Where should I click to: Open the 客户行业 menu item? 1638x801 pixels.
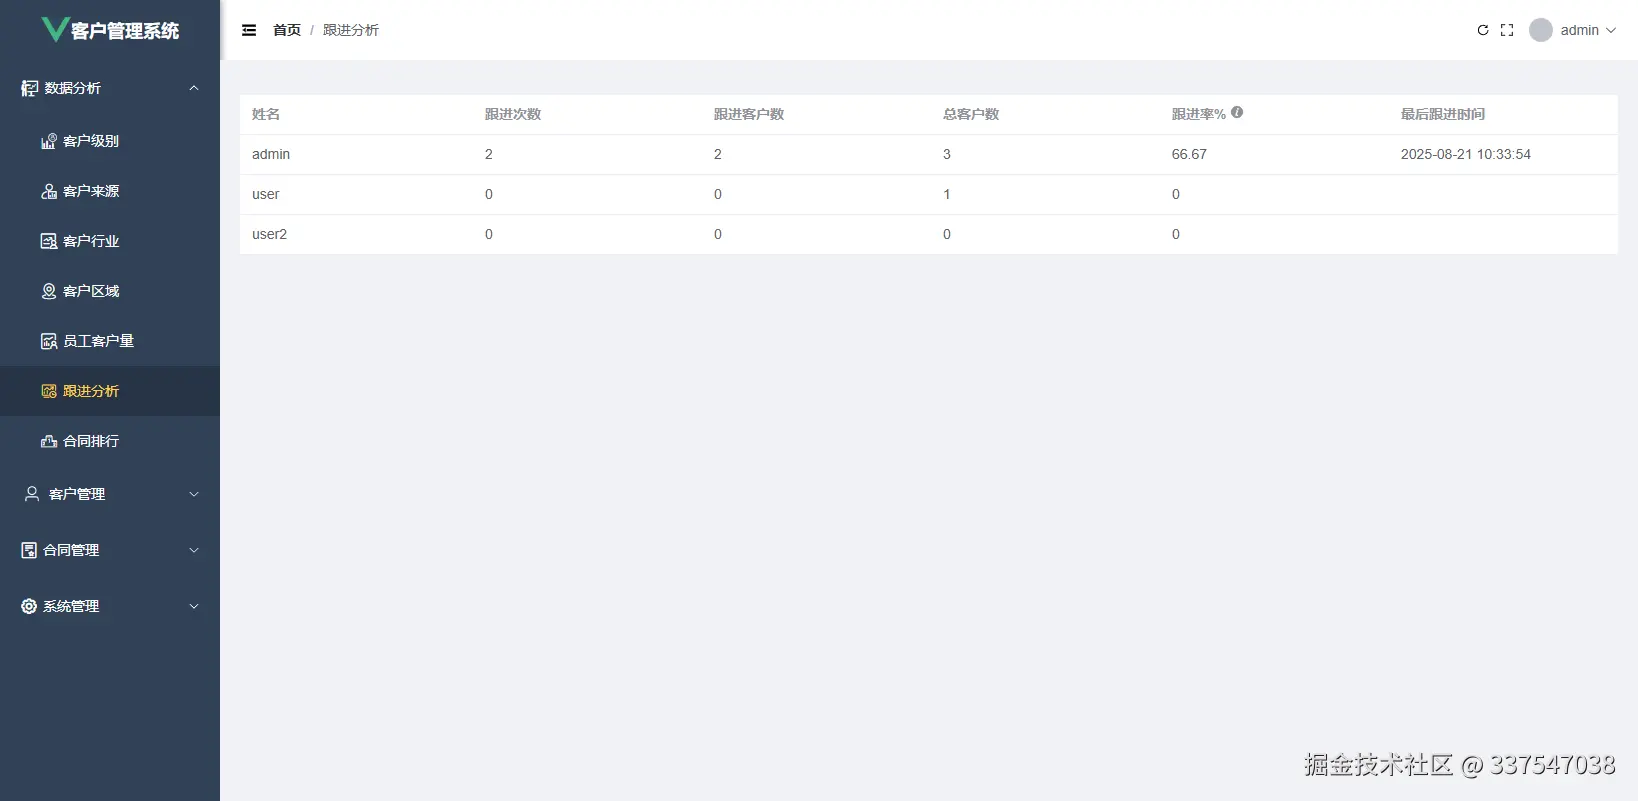(x=91, y=241)
